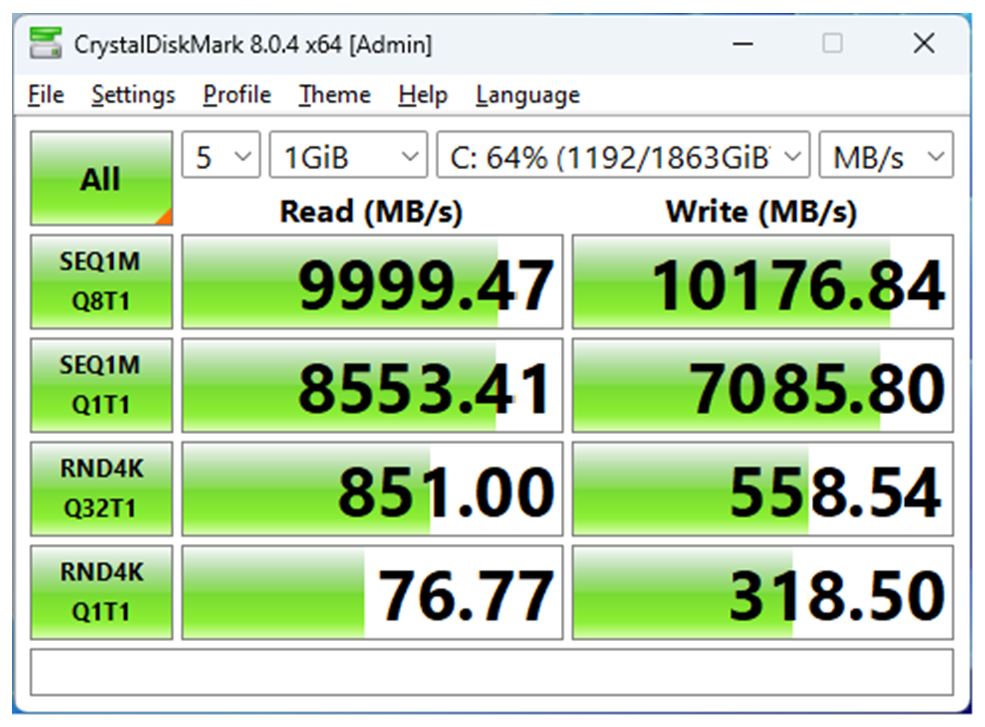Open the File menu
The image size is (985, 727).
click(46, 95)
